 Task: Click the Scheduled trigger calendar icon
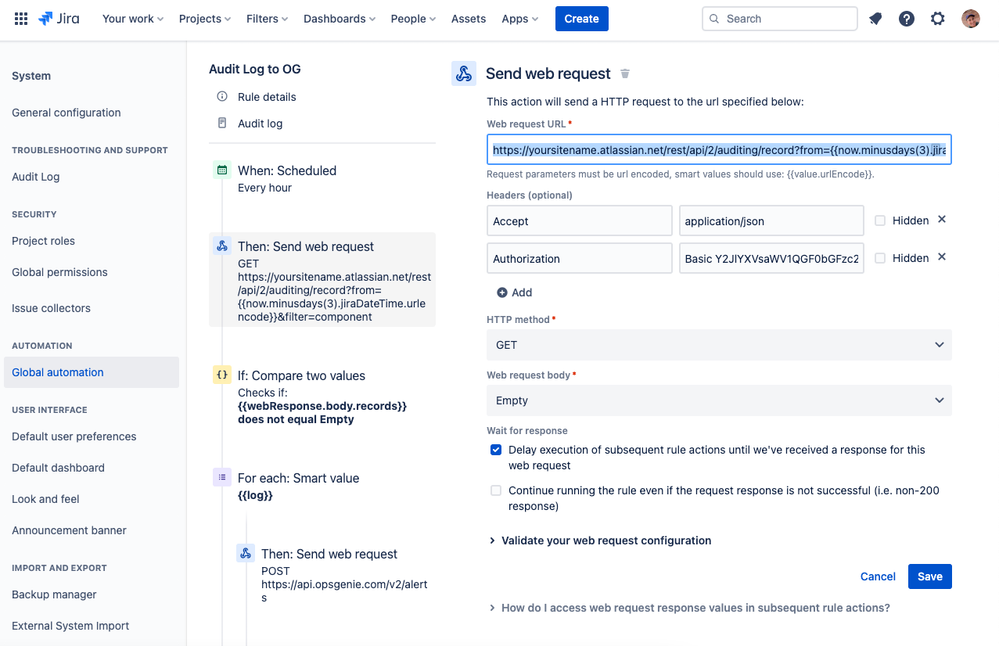(x=222, y=170)
